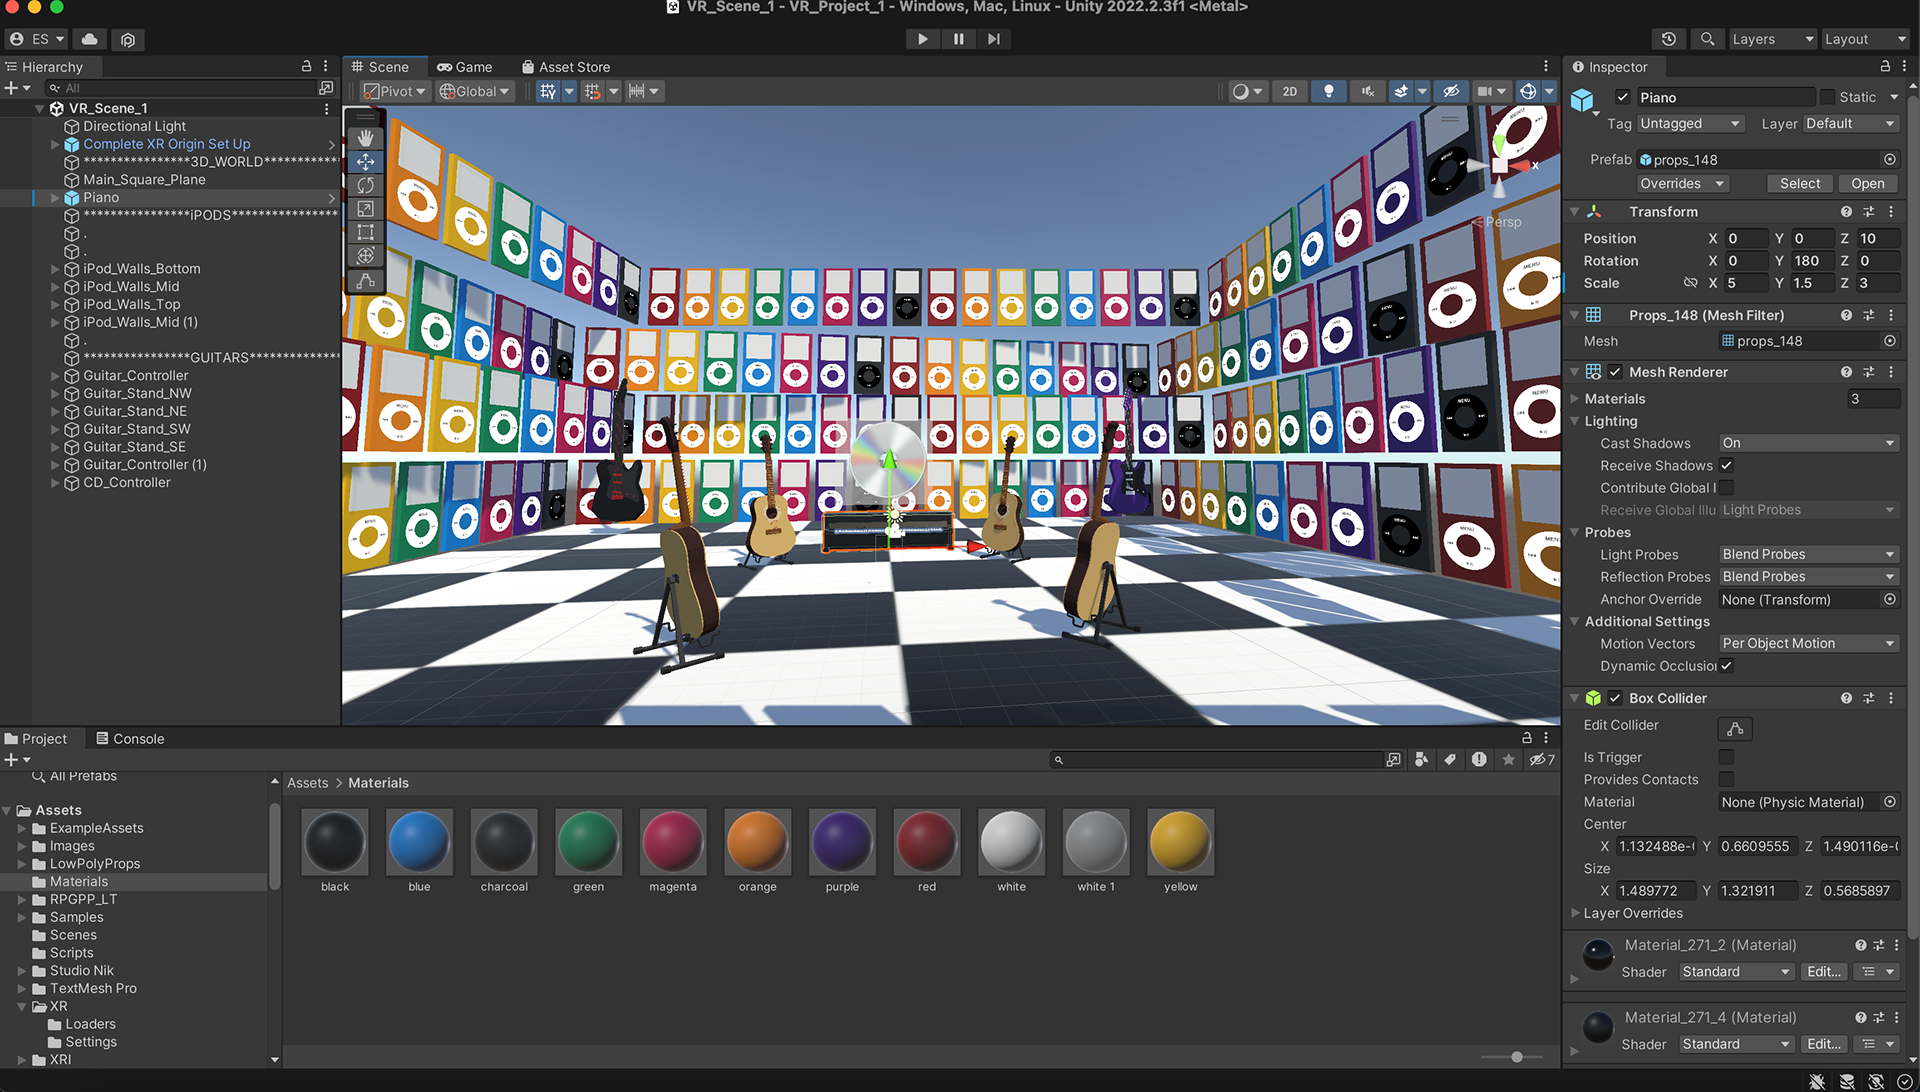Open Motion Vectors dropdown
Screen dimensions: 1920x1092
[1808, 644]
